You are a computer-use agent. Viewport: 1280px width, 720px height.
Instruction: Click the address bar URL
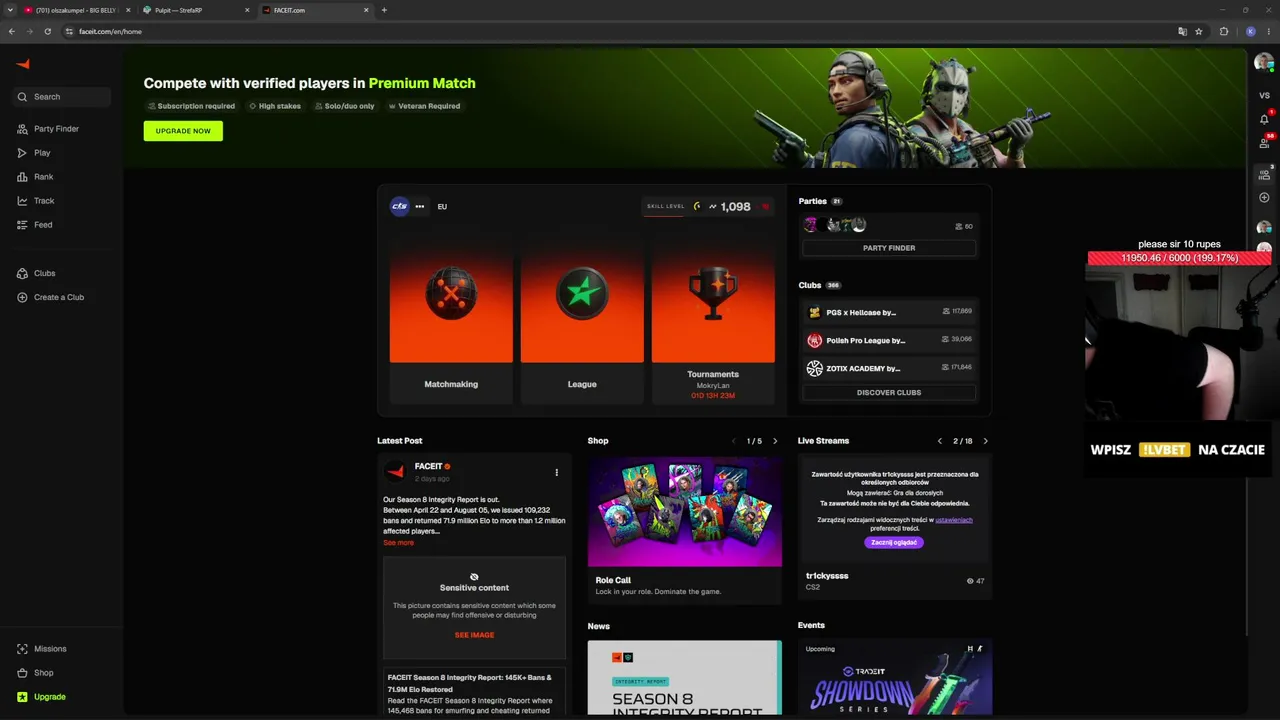tap(110, 32)
